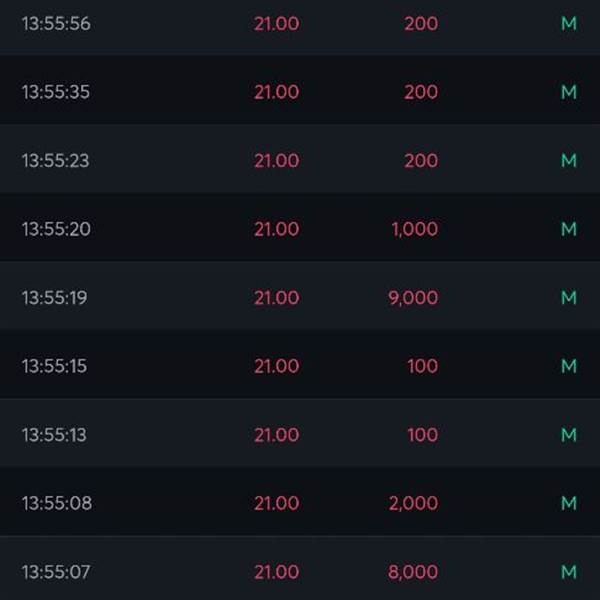This screenshot has height=600, width=600.
Task: Click the 8,000 volume at 13:55:07
Action: coord(413,572)
